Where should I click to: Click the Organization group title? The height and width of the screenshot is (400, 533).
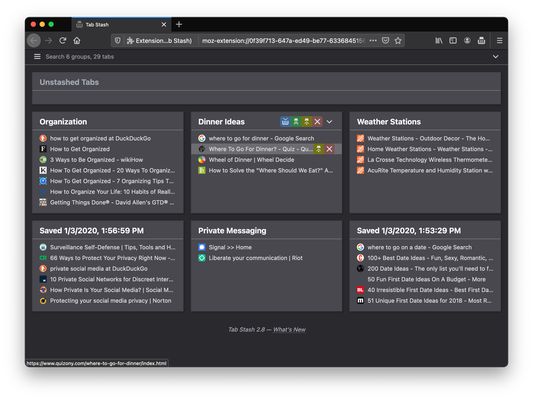[x=63, y=122]
